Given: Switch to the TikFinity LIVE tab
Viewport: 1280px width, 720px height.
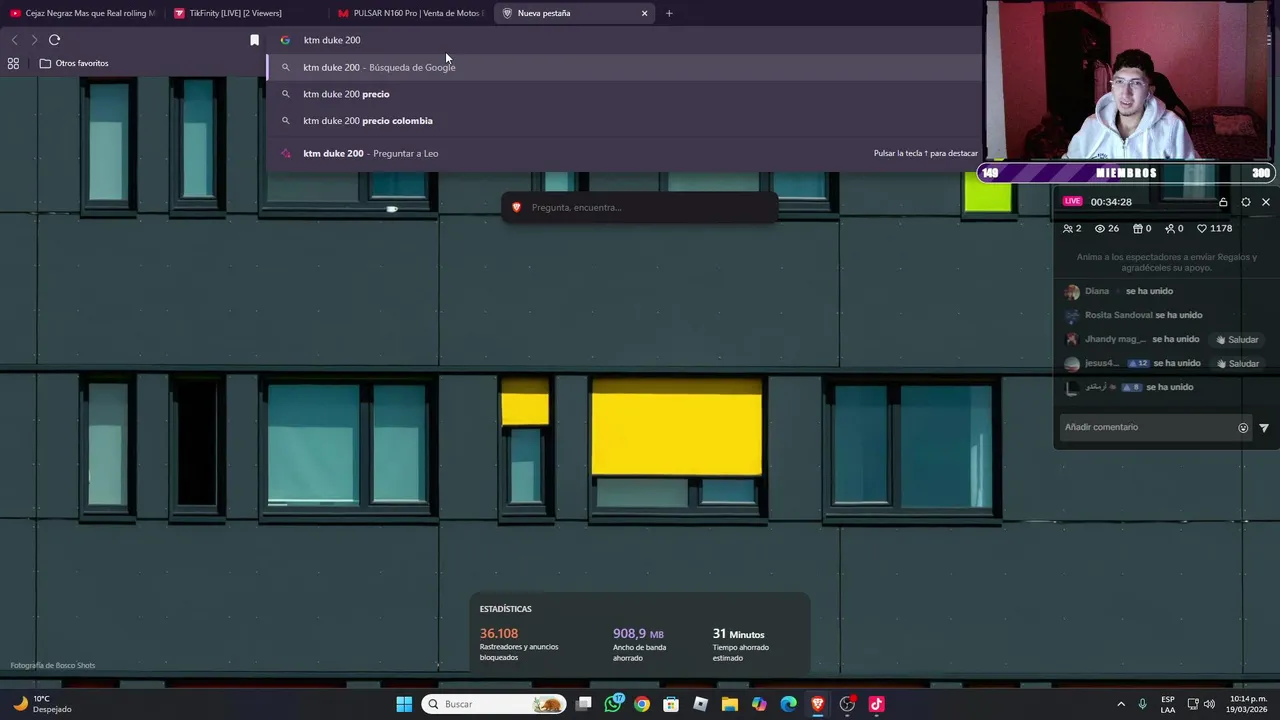Looking at the screenshot, I should pos(245,13).
